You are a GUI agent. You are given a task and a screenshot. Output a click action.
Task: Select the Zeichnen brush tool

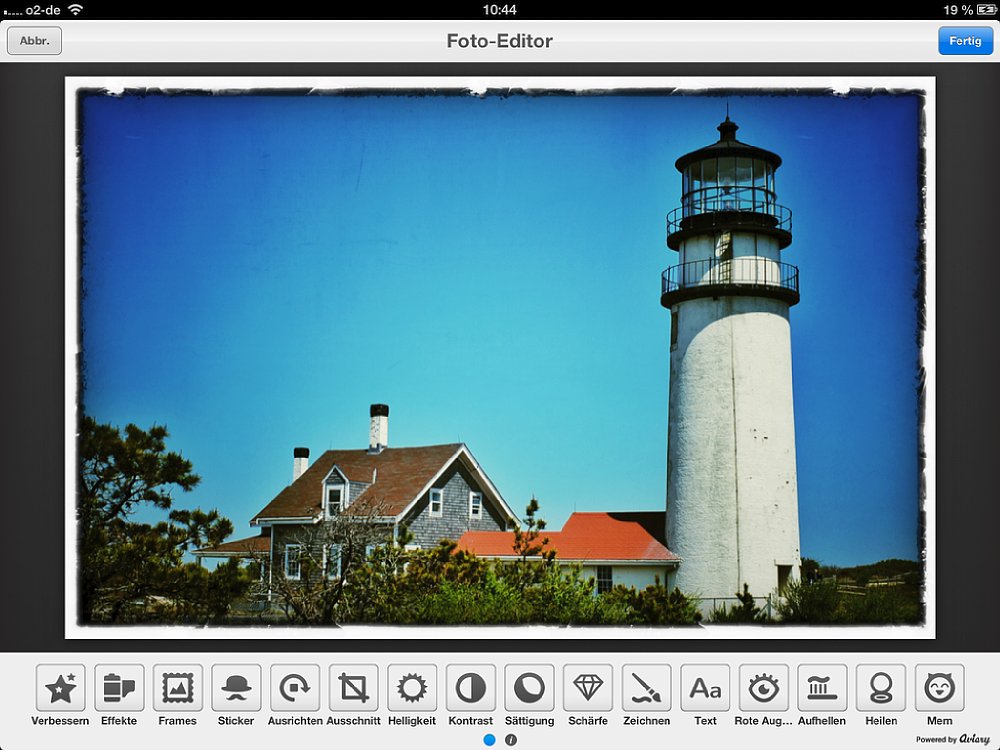coord(647,688)
